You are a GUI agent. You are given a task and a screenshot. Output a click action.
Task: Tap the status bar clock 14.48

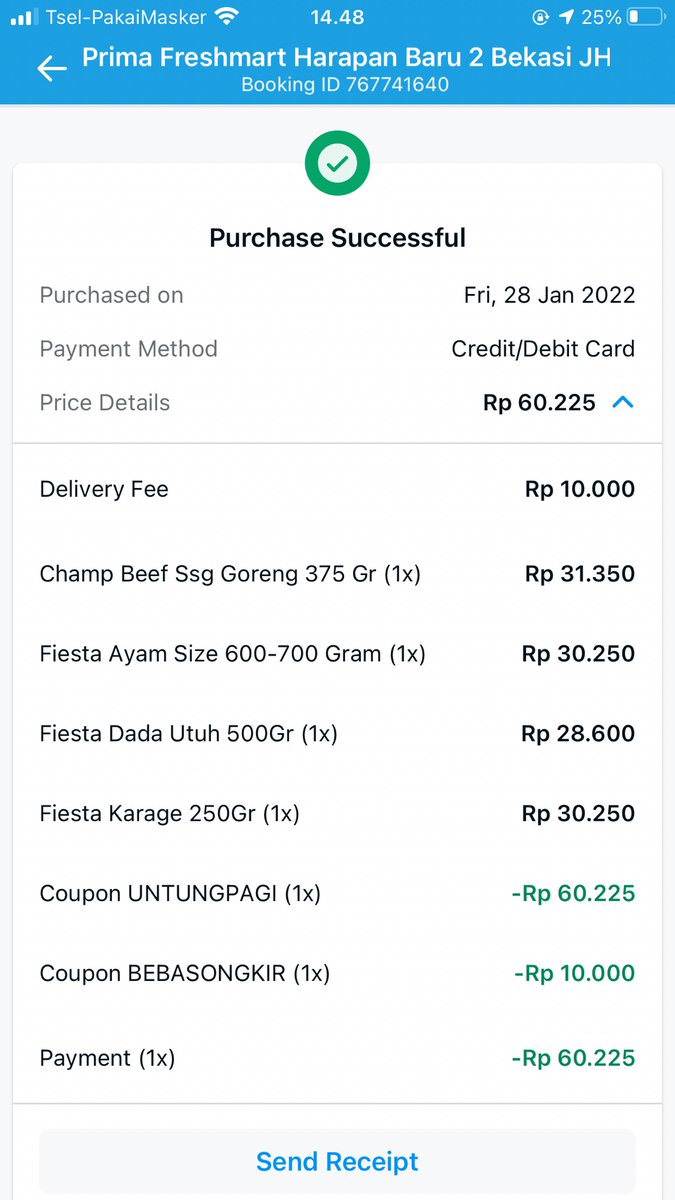(x=337, y=17)
